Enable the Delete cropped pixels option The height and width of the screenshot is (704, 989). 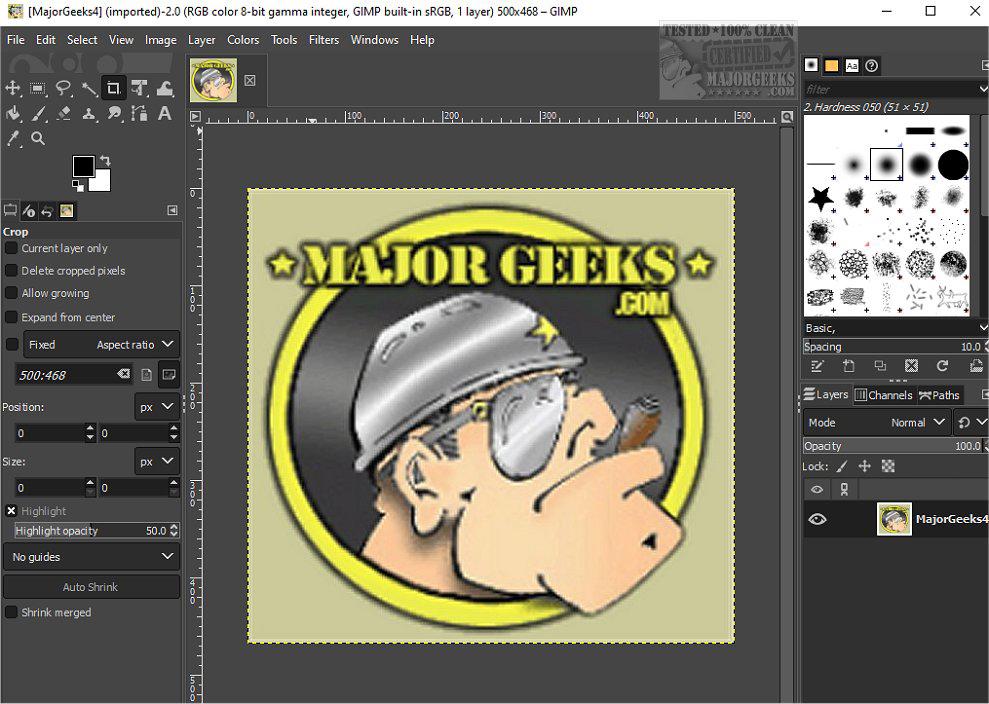9,270
